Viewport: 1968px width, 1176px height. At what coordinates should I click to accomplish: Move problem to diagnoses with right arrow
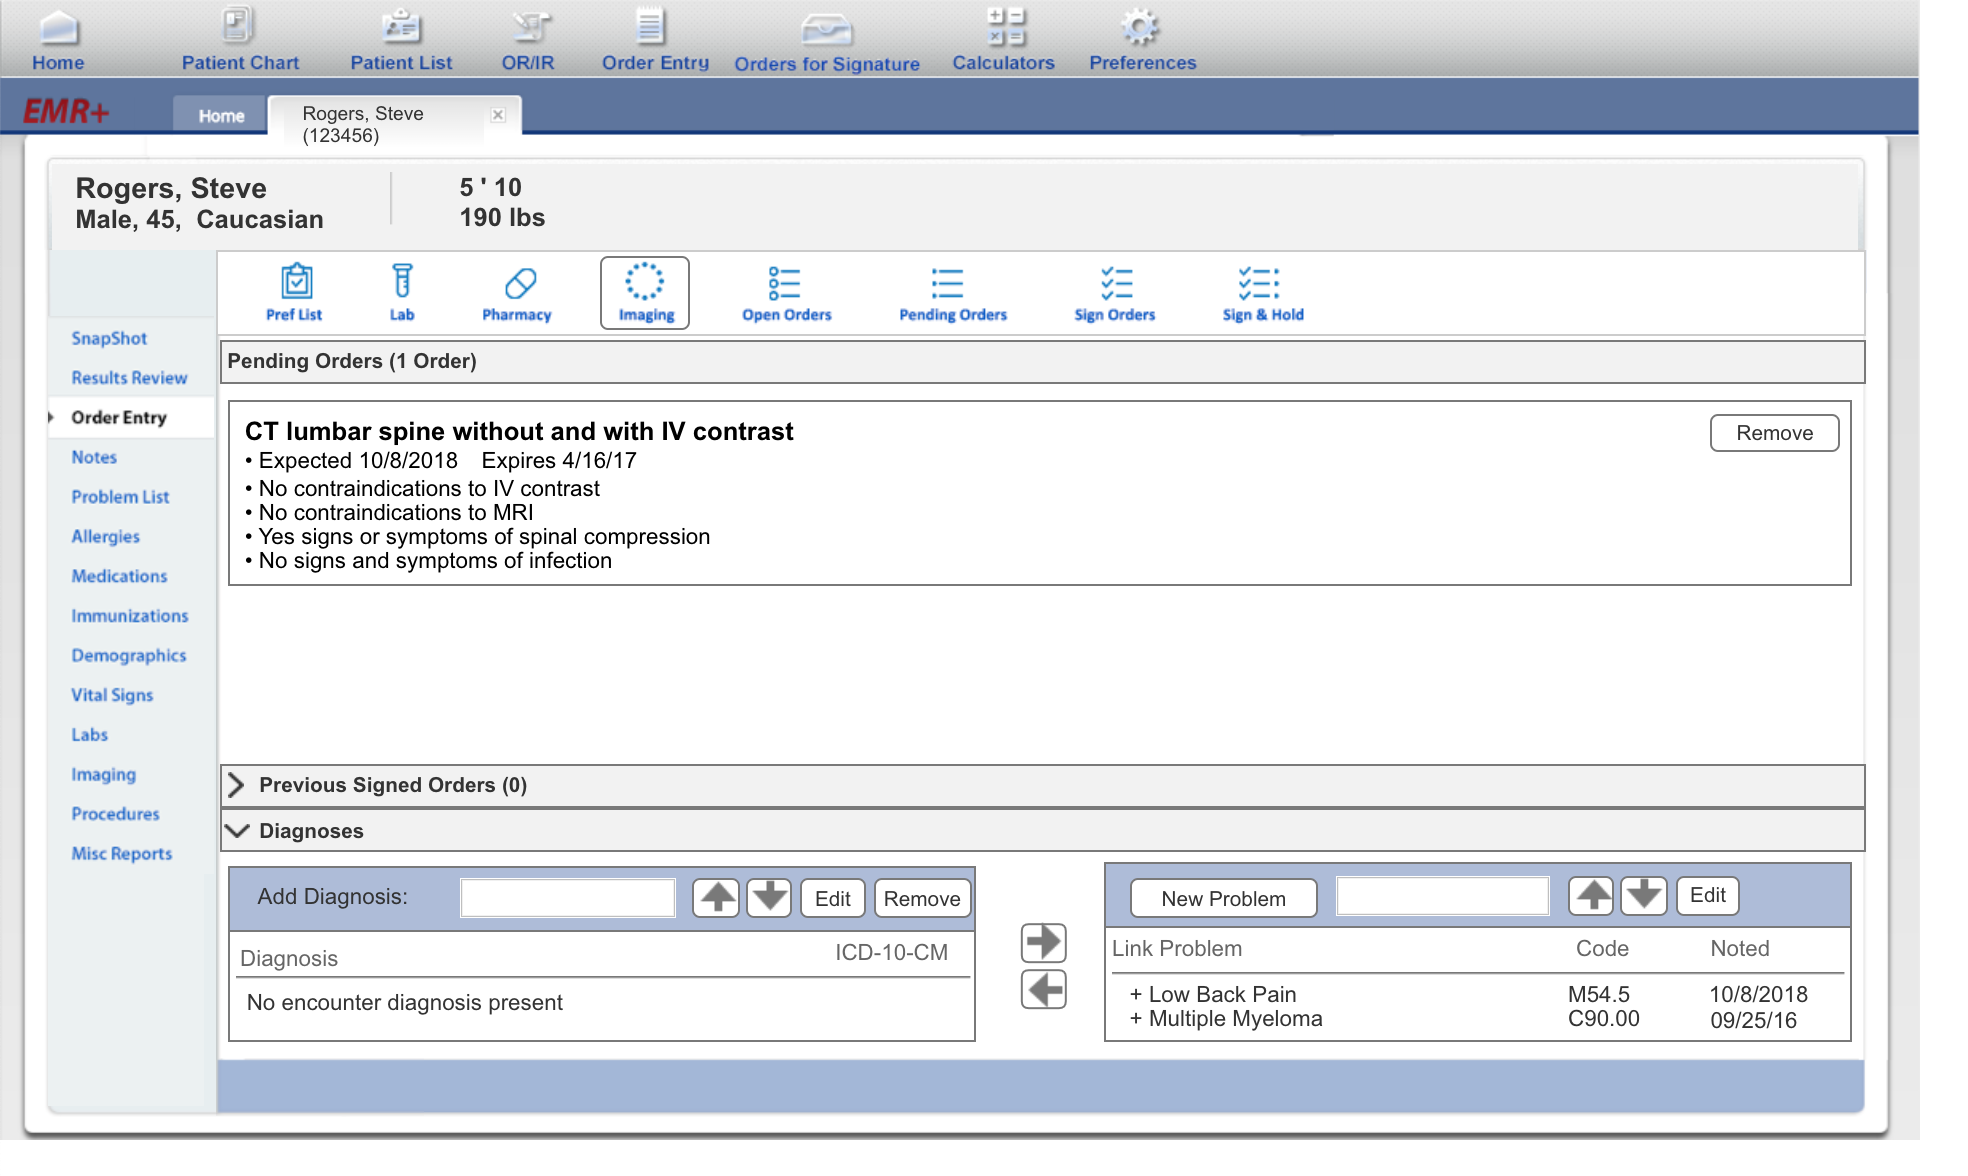[1043, 942]
